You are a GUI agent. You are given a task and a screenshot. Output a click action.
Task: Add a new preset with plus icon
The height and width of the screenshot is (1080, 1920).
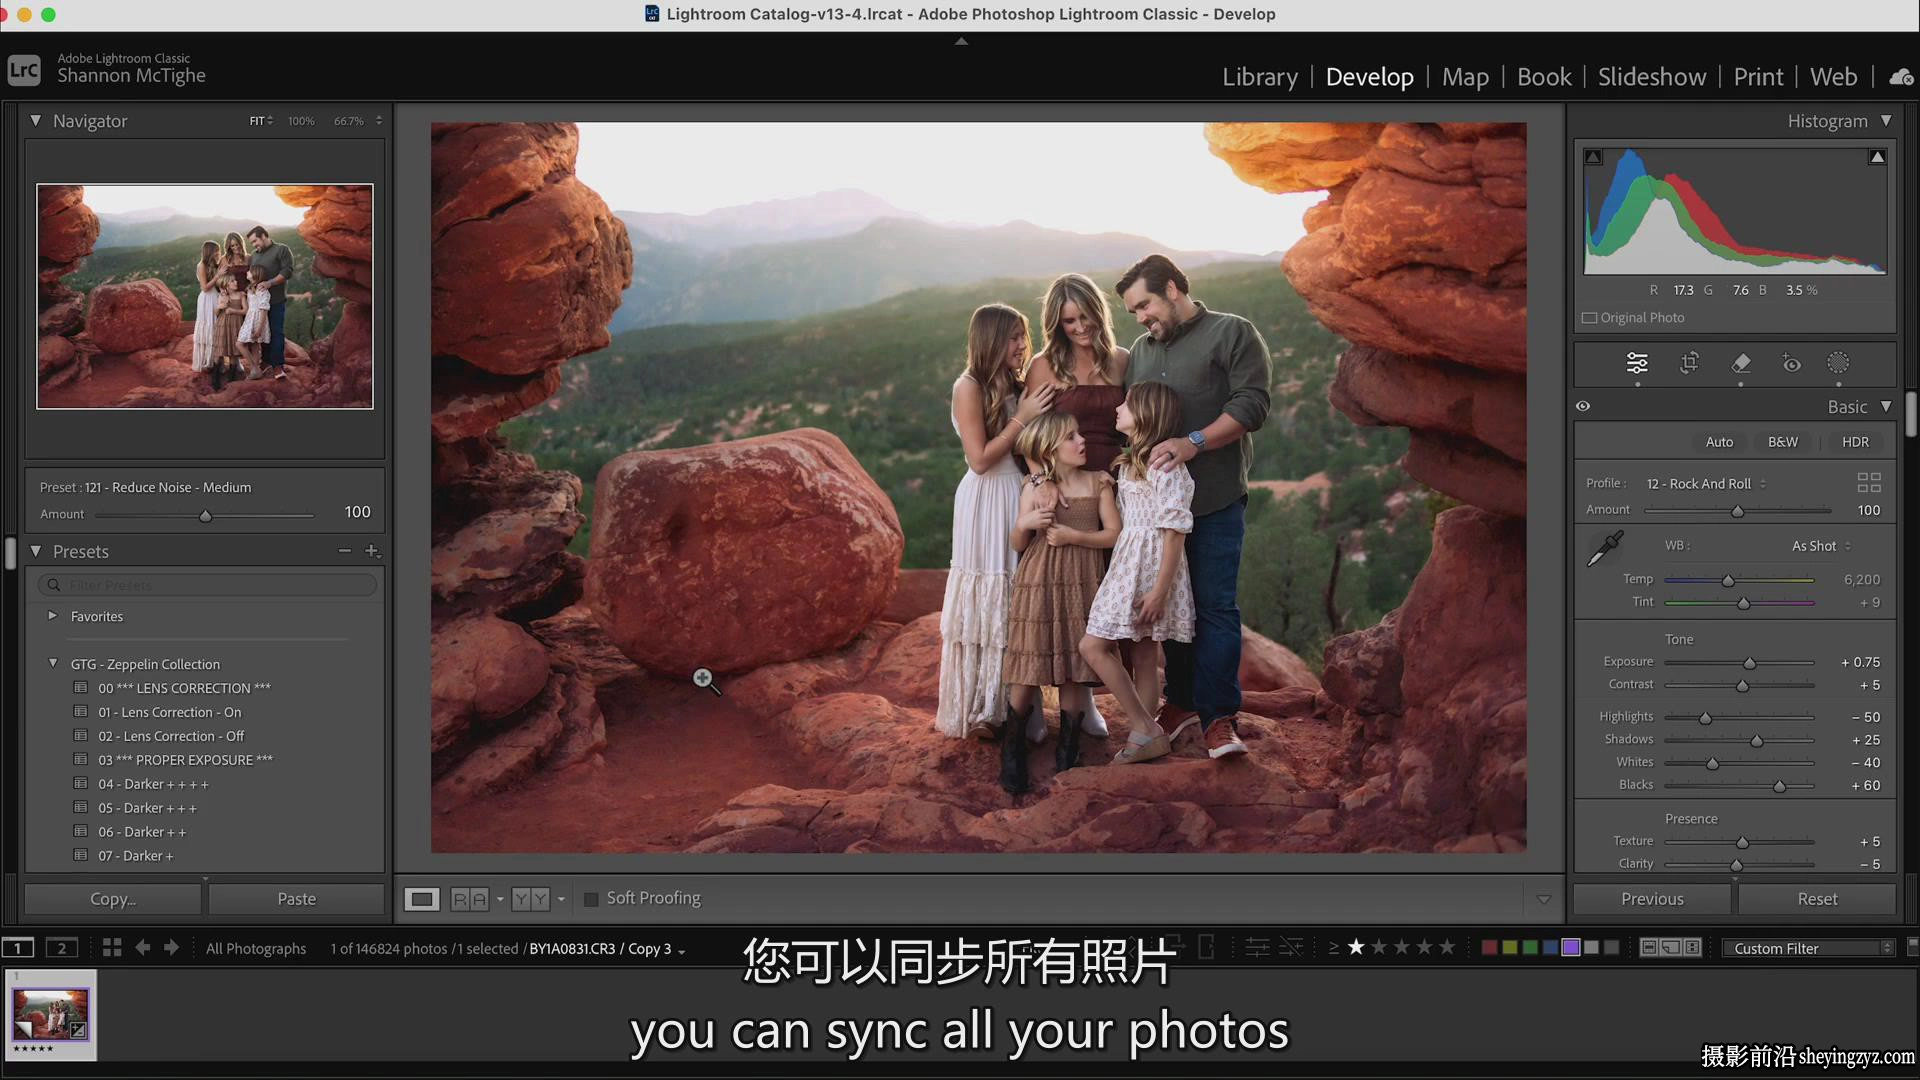[x=372, y=551]
